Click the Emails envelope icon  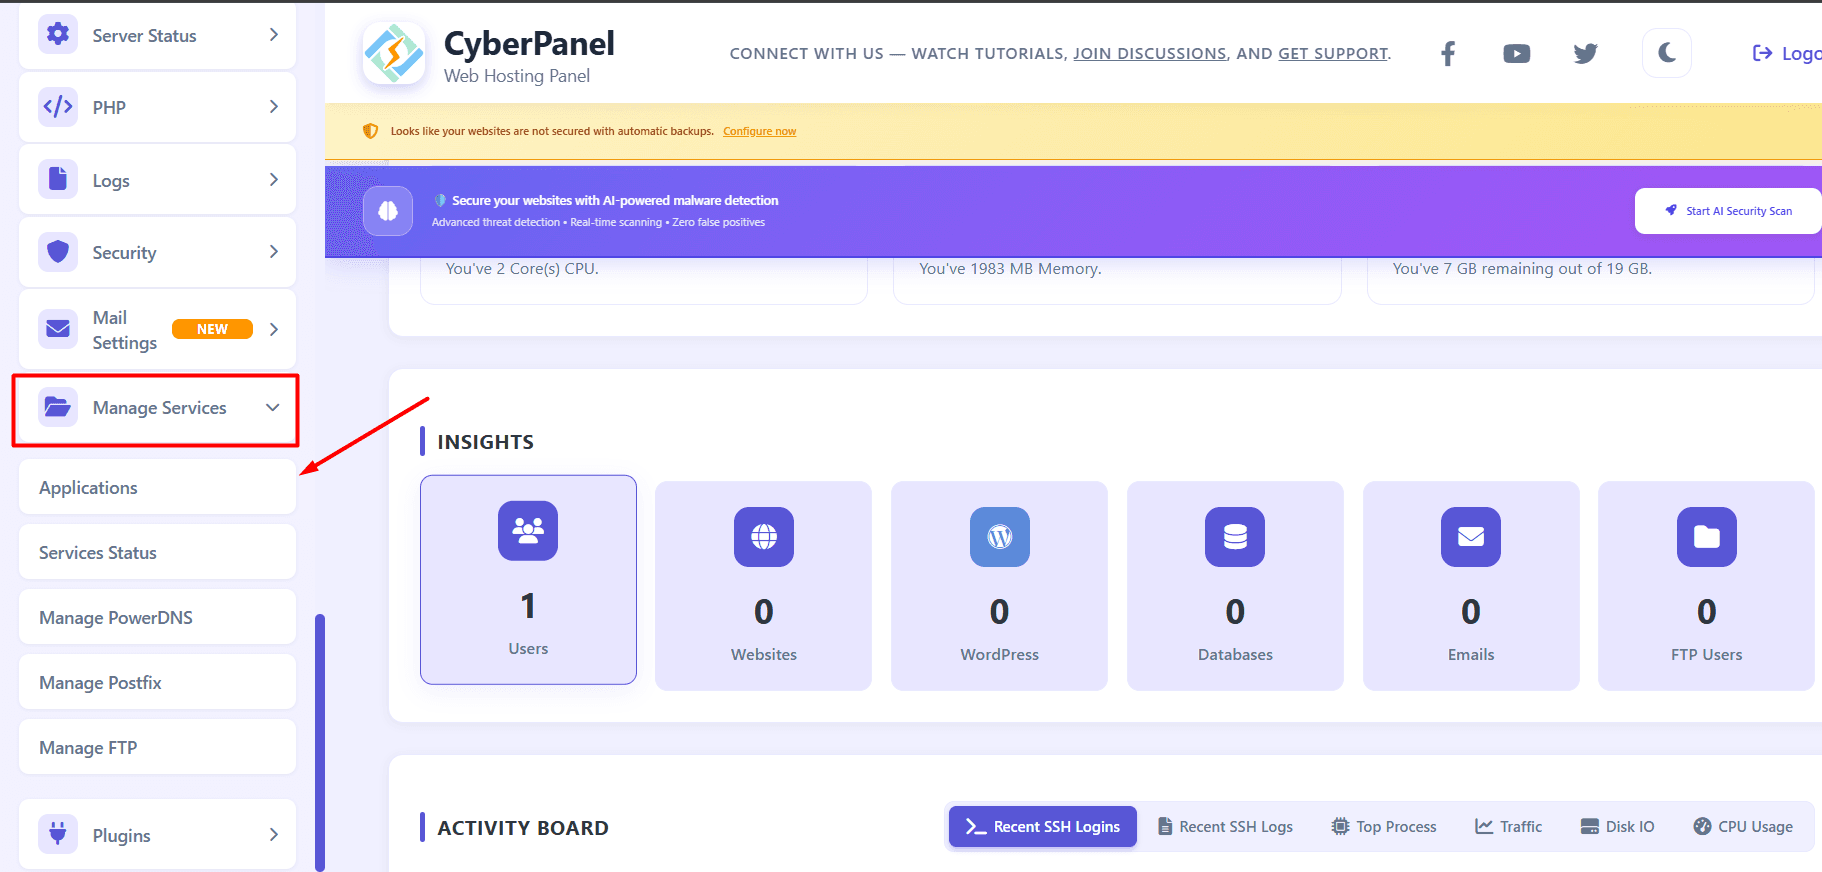click(1470, 537)
